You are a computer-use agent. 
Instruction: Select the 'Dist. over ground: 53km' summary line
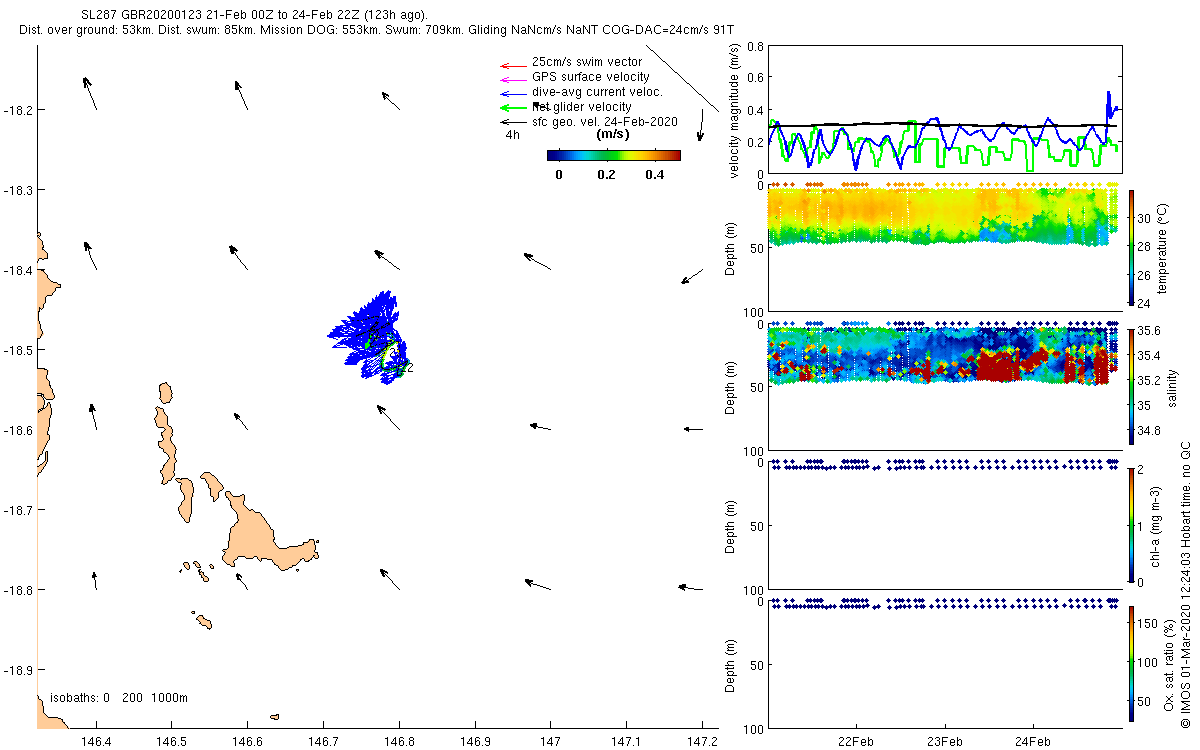(x=376, y=30)
